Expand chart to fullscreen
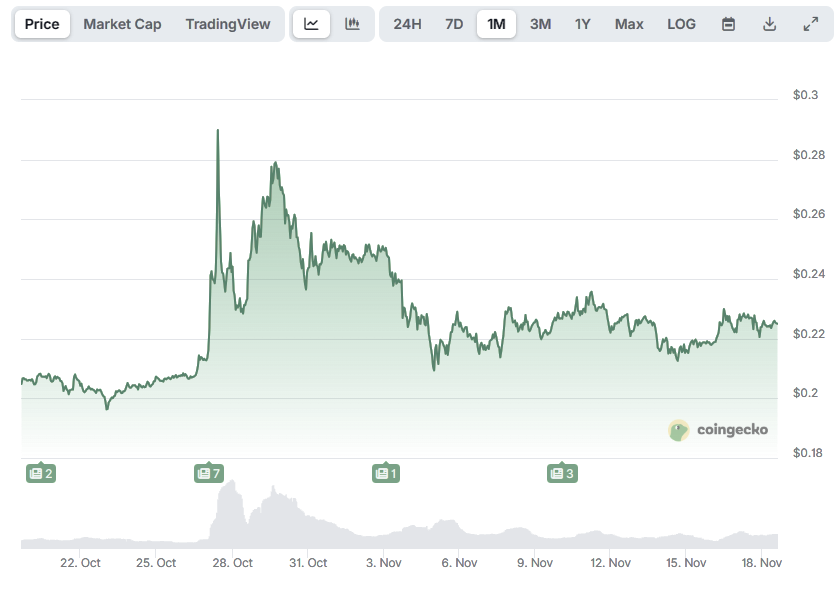838x591 pixels. click(810, 24)
